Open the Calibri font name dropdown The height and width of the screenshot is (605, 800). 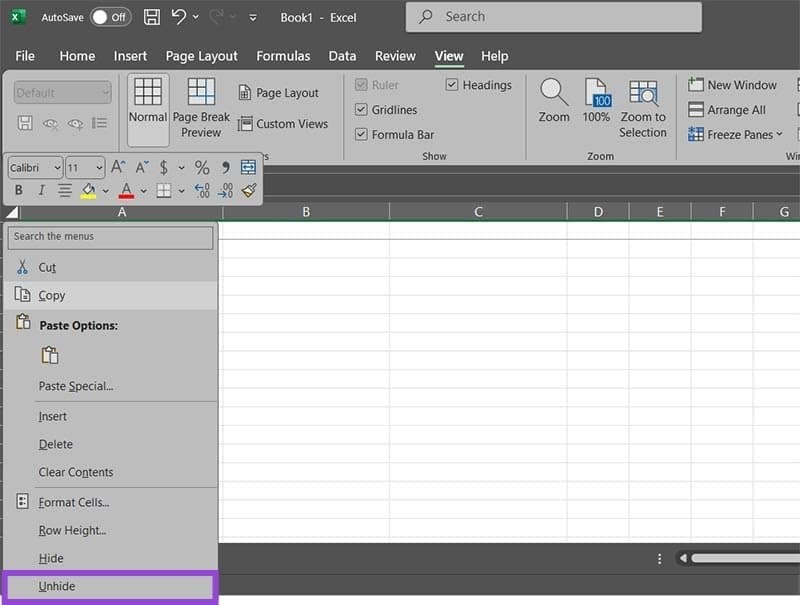(x=55, y=168)
